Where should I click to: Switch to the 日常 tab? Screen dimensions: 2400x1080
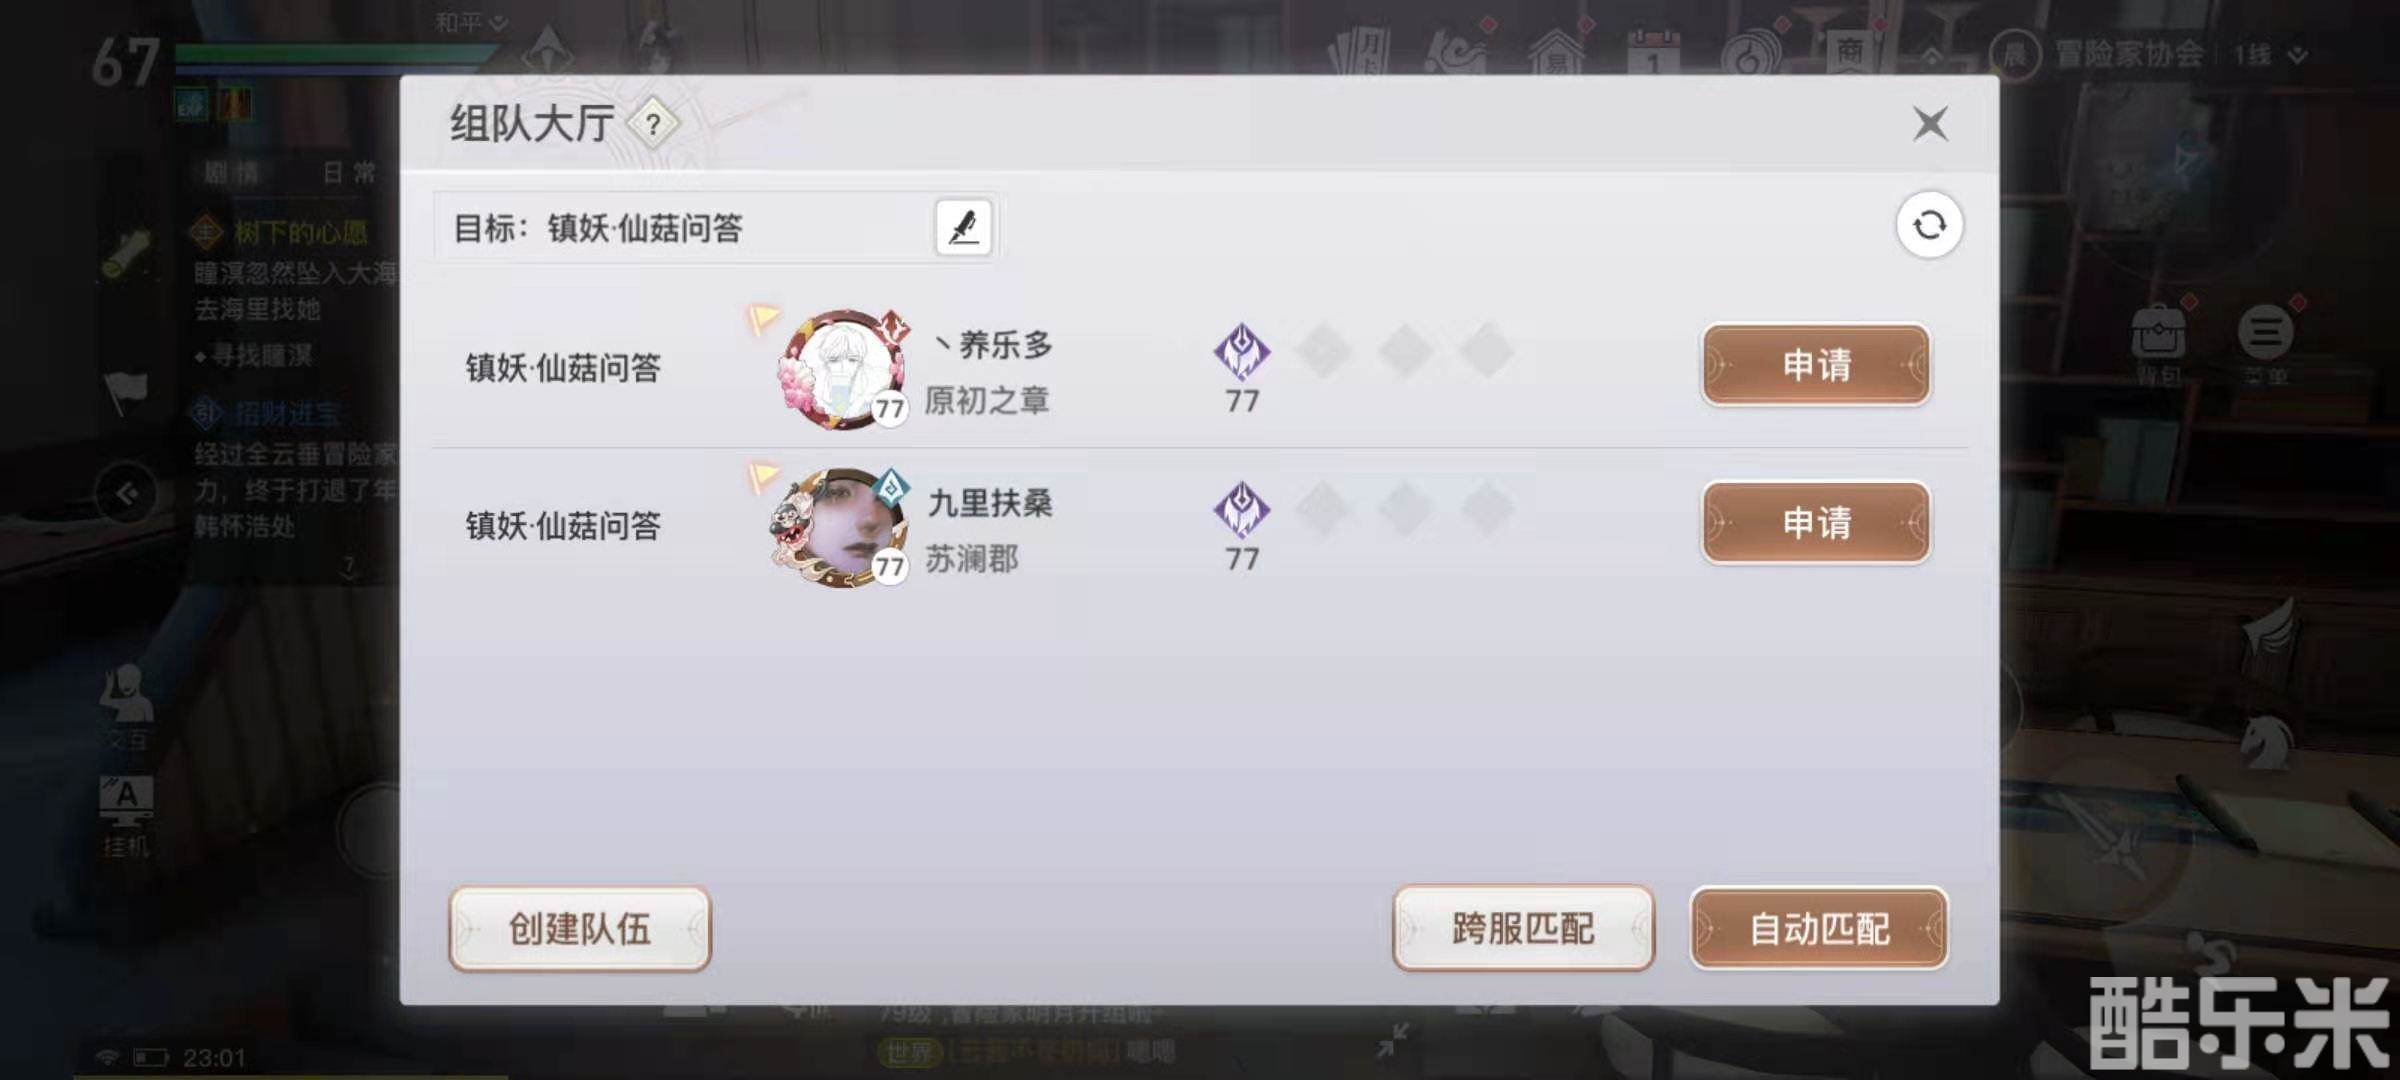point(349,173)
